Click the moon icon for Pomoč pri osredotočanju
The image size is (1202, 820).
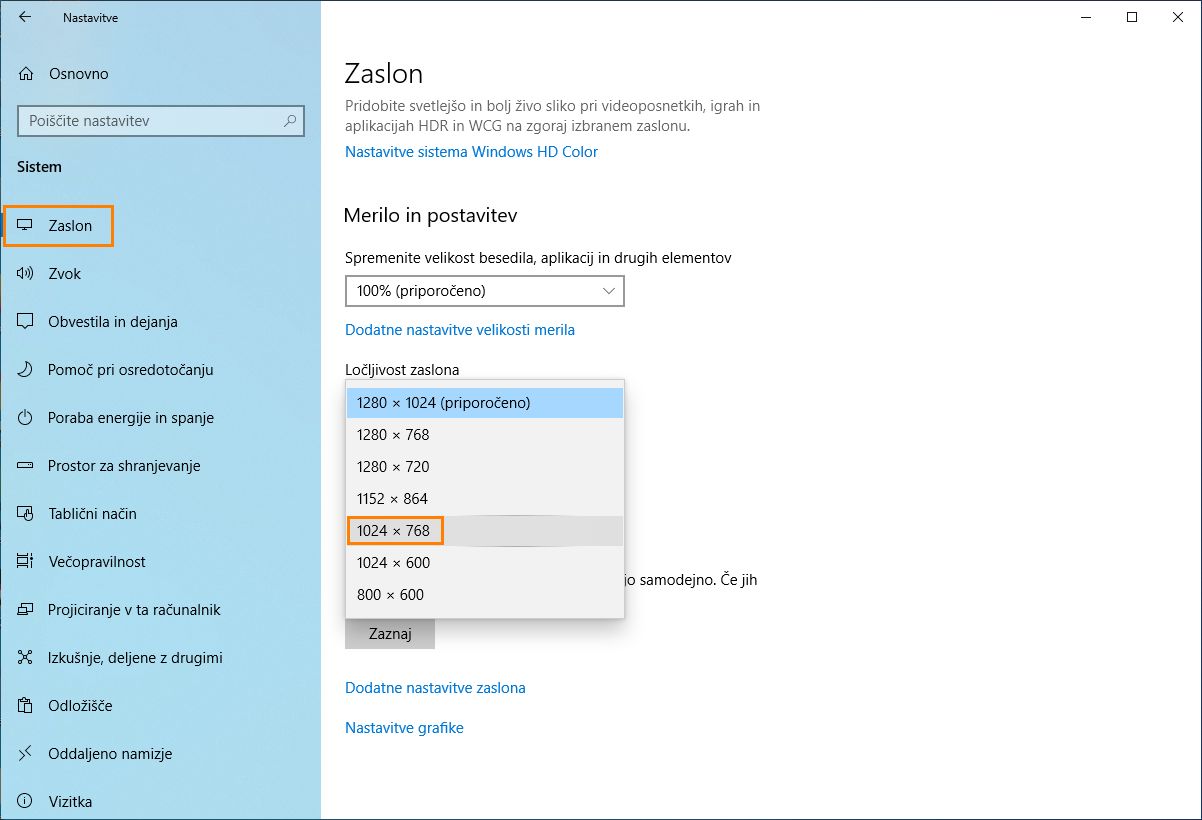26,370
